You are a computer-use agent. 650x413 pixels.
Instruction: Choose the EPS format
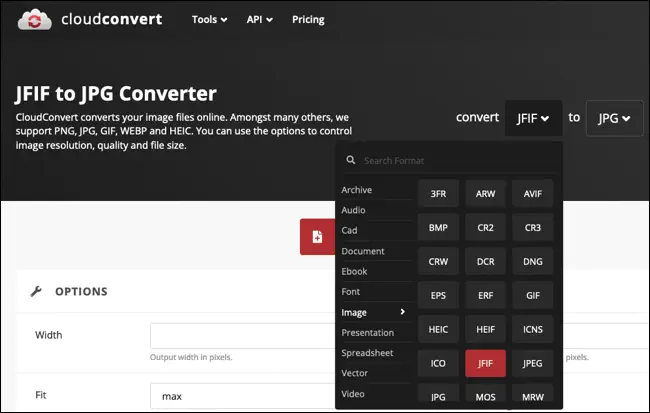click(x=438, y=296)
